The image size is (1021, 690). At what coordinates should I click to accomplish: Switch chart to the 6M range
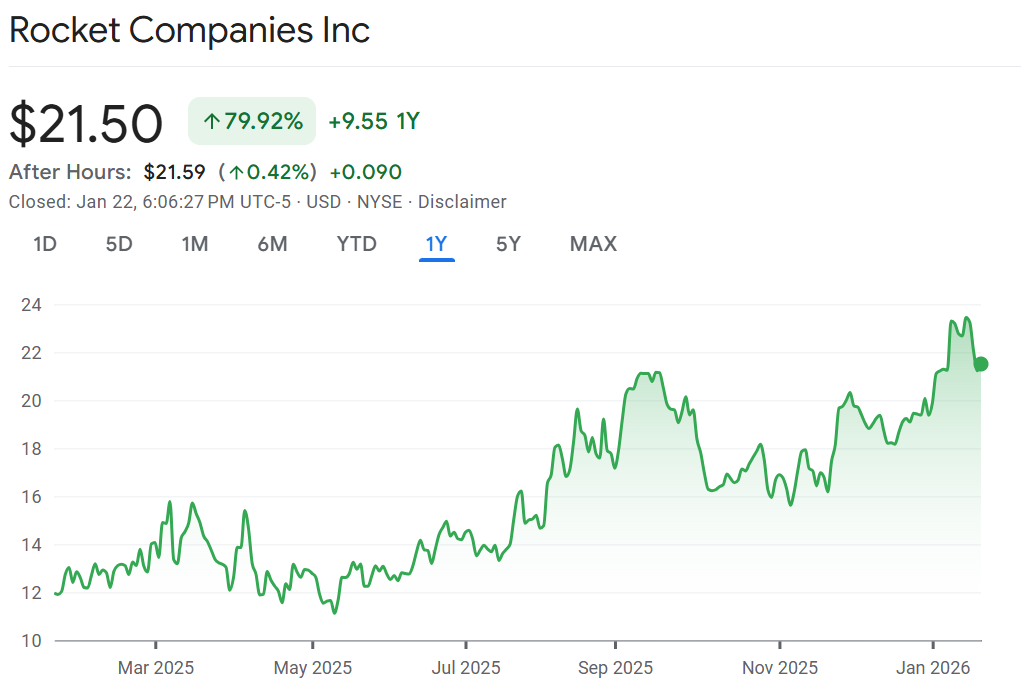[x=272, y=244]
